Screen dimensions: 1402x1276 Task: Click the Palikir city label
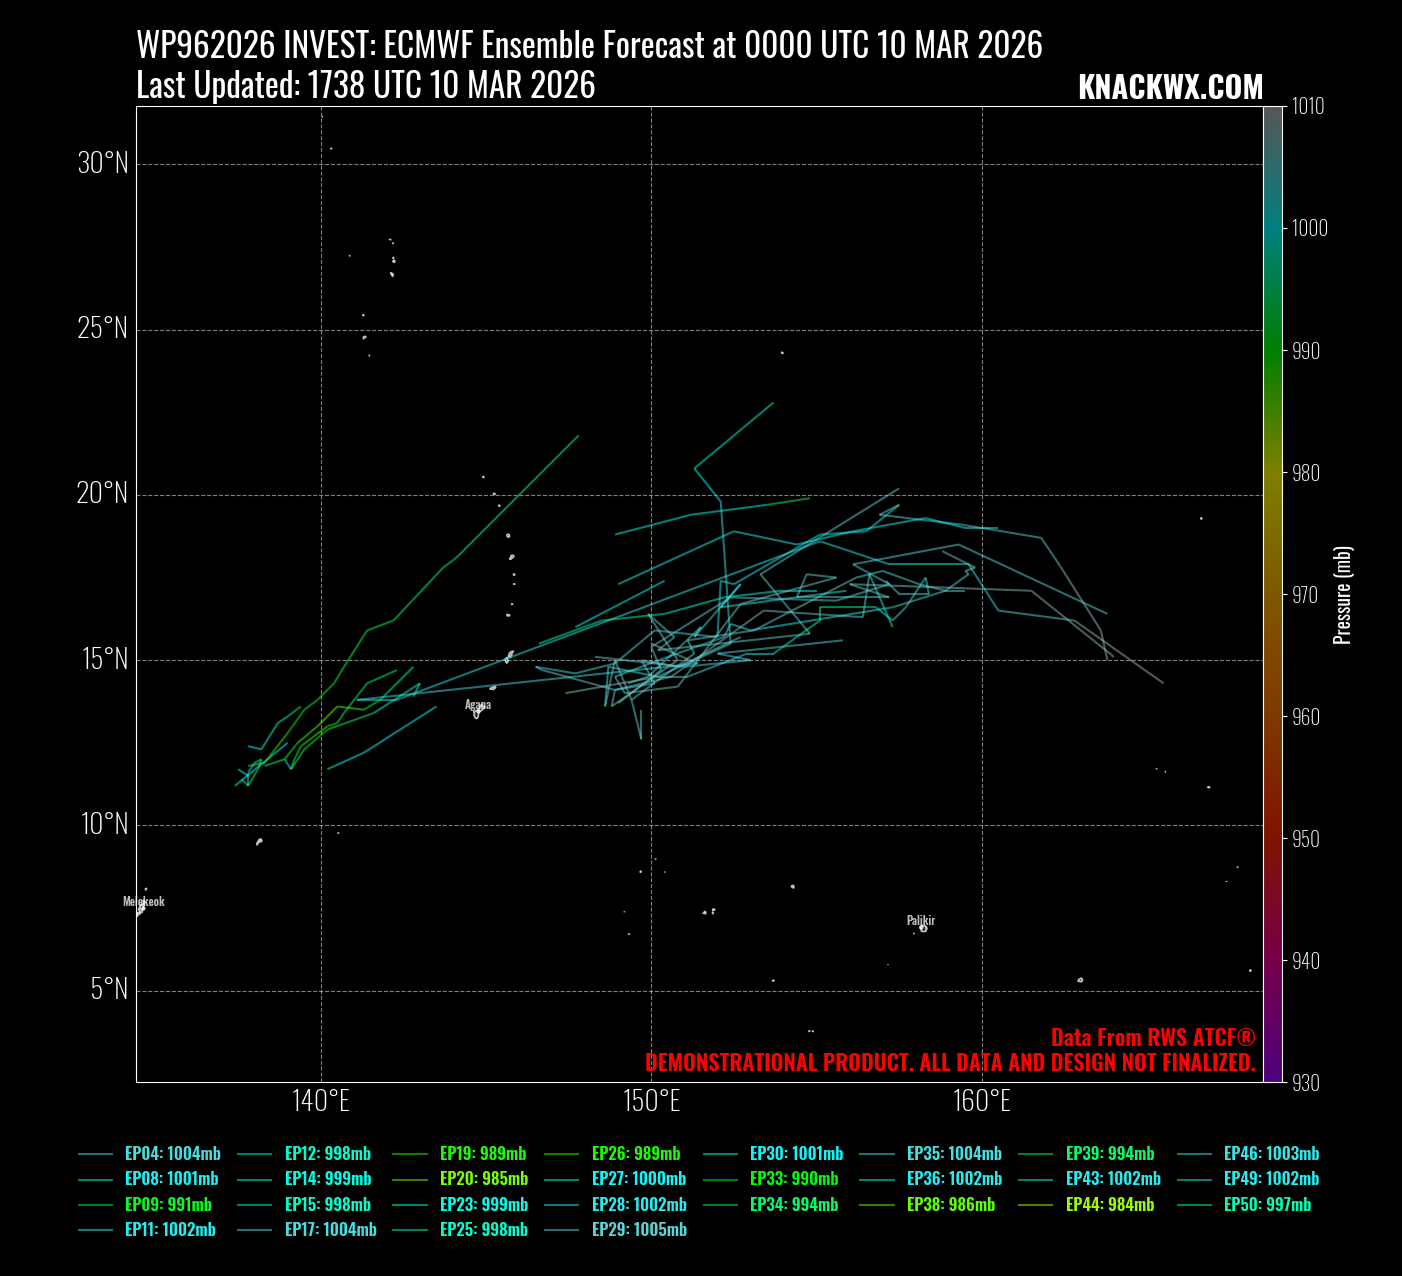tap(921, 920)
